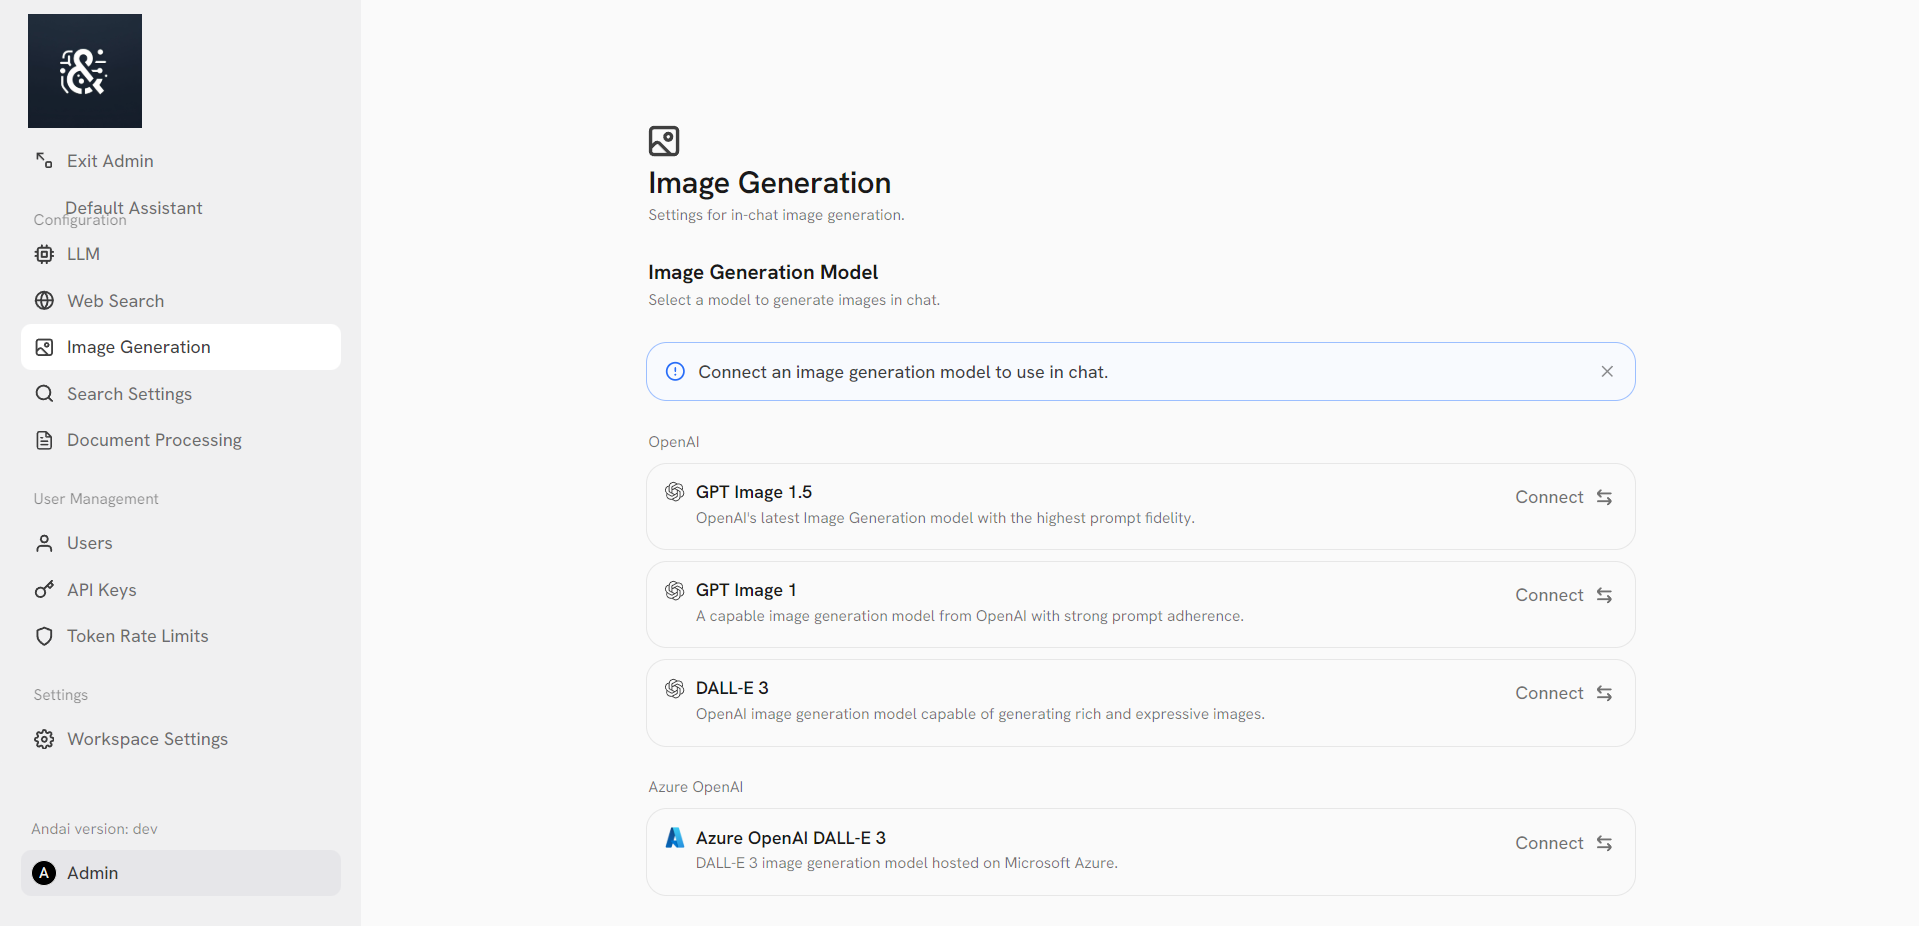Click 'Select a model to generate images' description
The width and height of the screenshot is (1919, 926).
click(x=794, y=300)
